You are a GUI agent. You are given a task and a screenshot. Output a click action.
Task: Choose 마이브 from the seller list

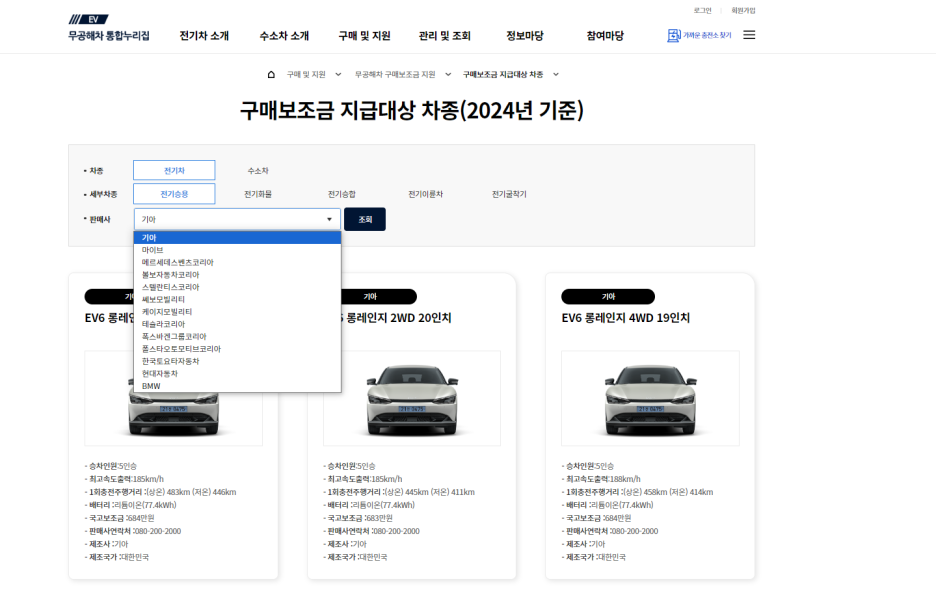(x=238, y=250)
